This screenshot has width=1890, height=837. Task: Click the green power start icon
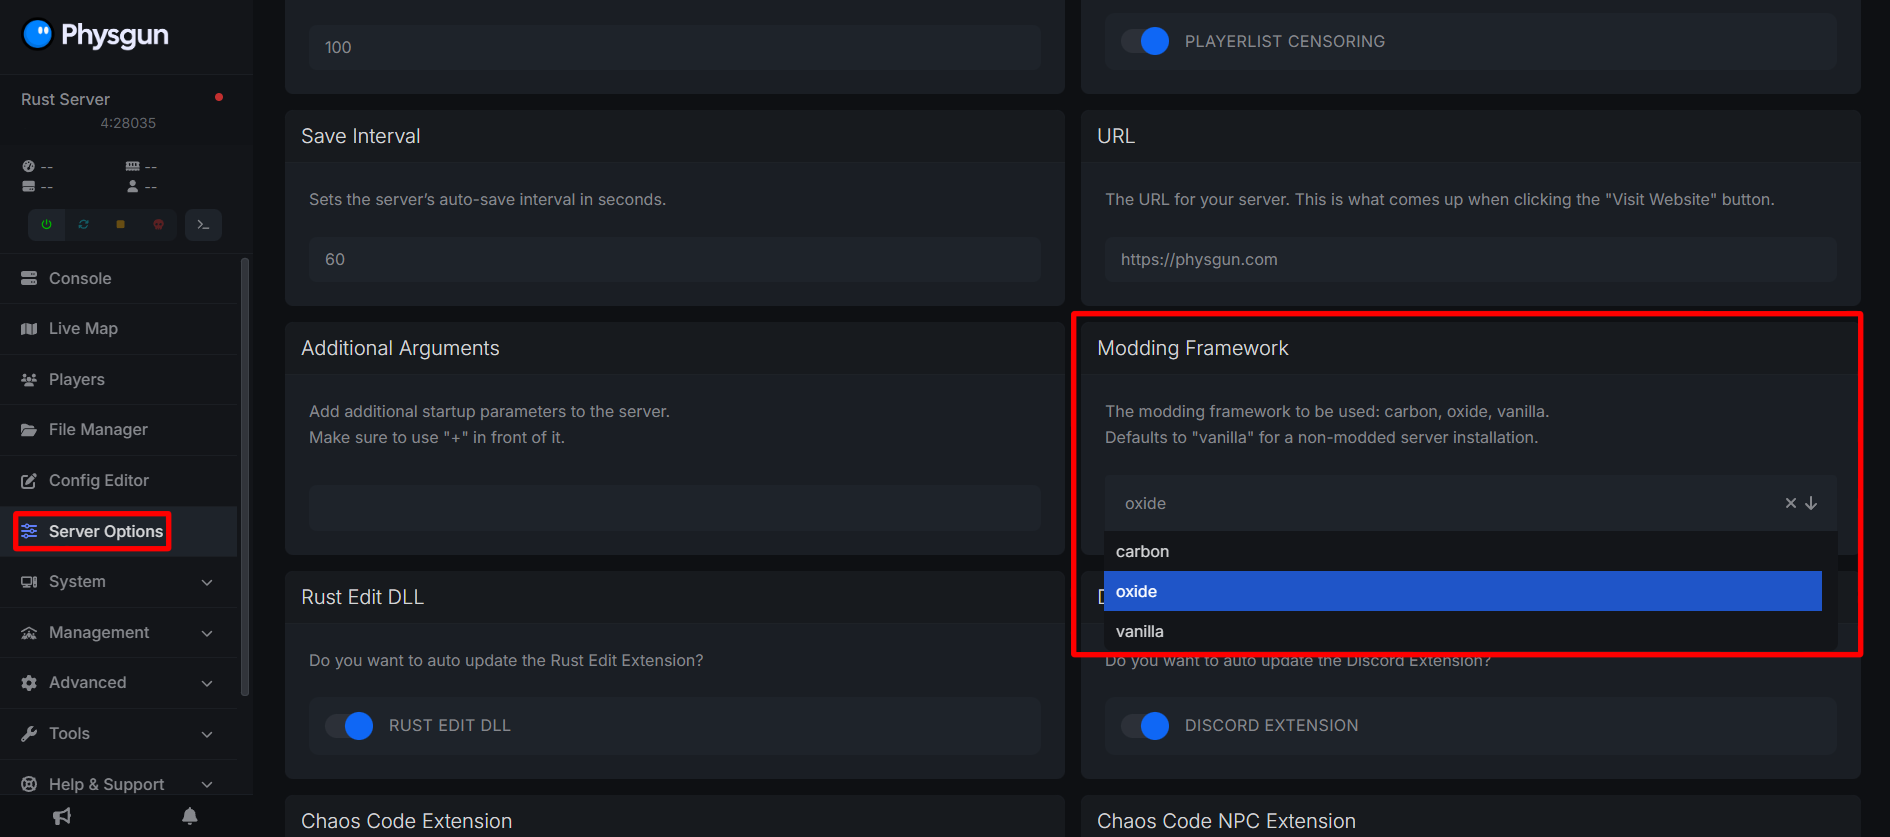pos(46,225)
